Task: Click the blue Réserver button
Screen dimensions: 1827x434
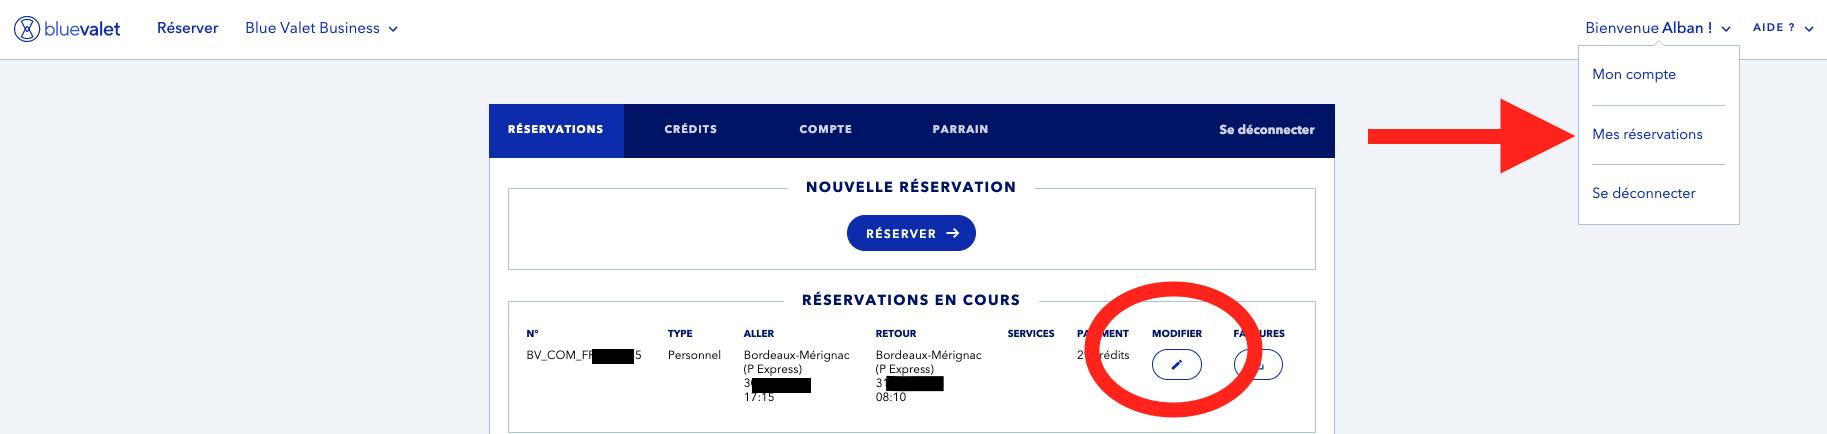Action: 911,233
